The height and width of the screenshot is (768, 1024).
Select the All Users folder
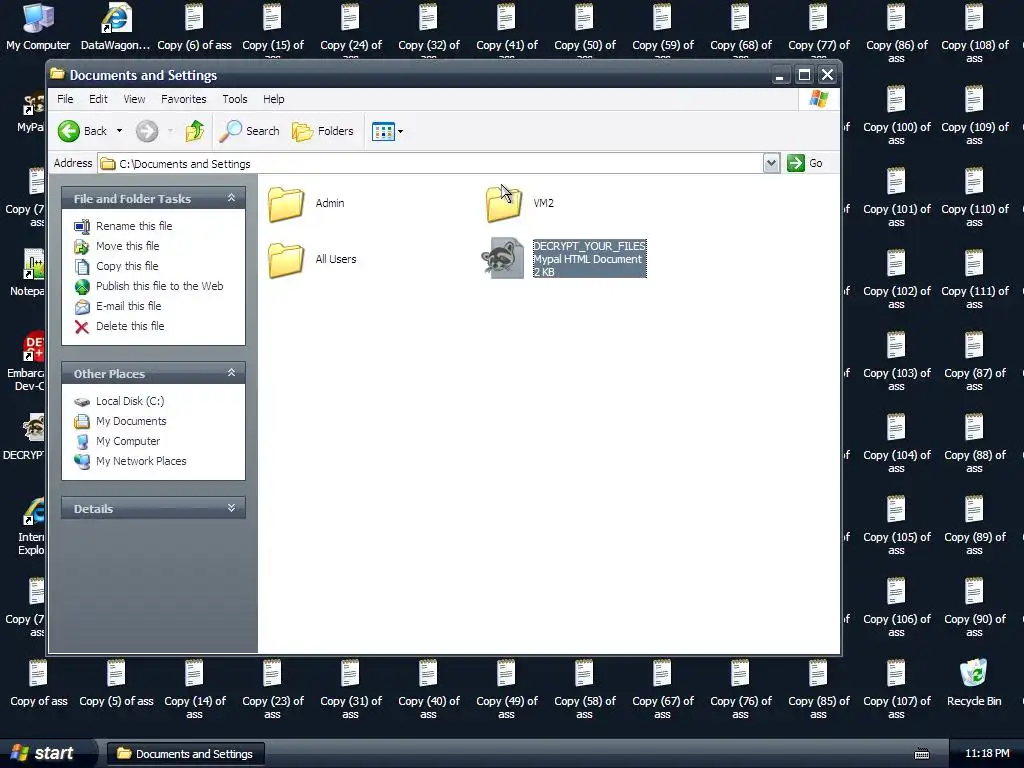[x=286, y=259]
